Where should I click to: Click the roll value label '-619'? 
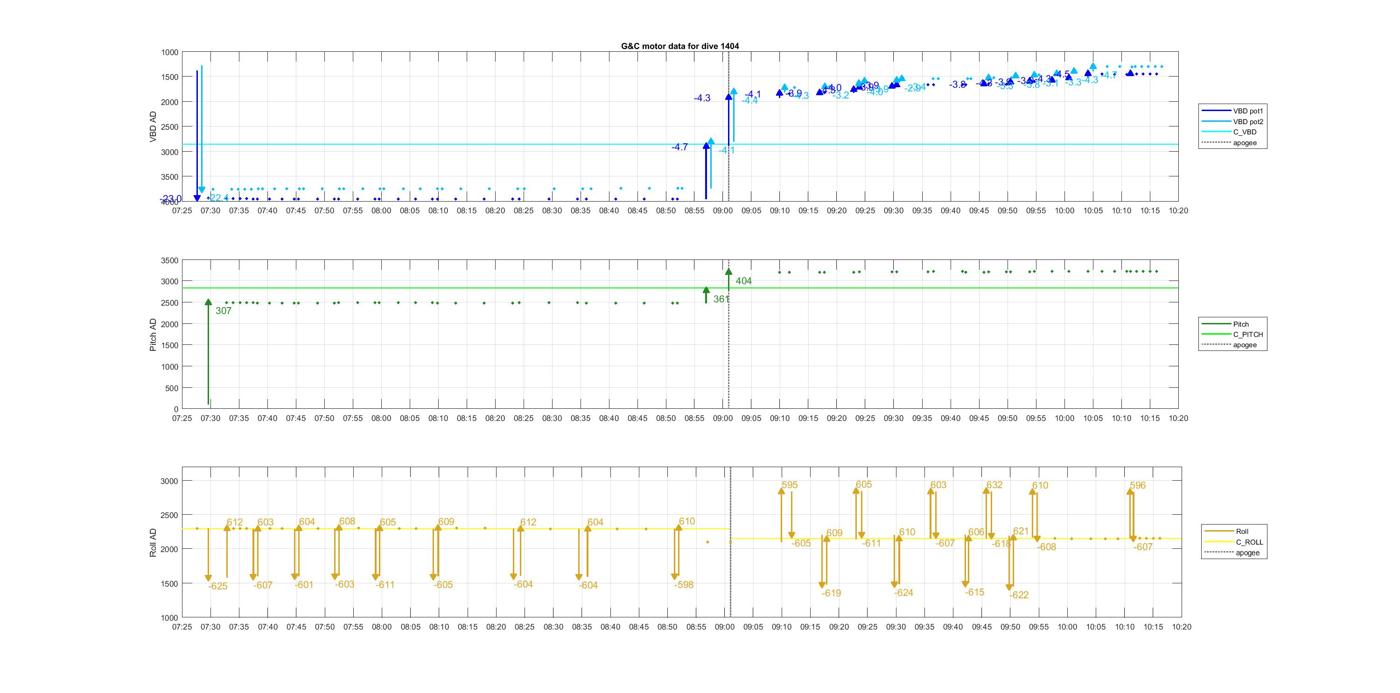[x=831, y=593]
